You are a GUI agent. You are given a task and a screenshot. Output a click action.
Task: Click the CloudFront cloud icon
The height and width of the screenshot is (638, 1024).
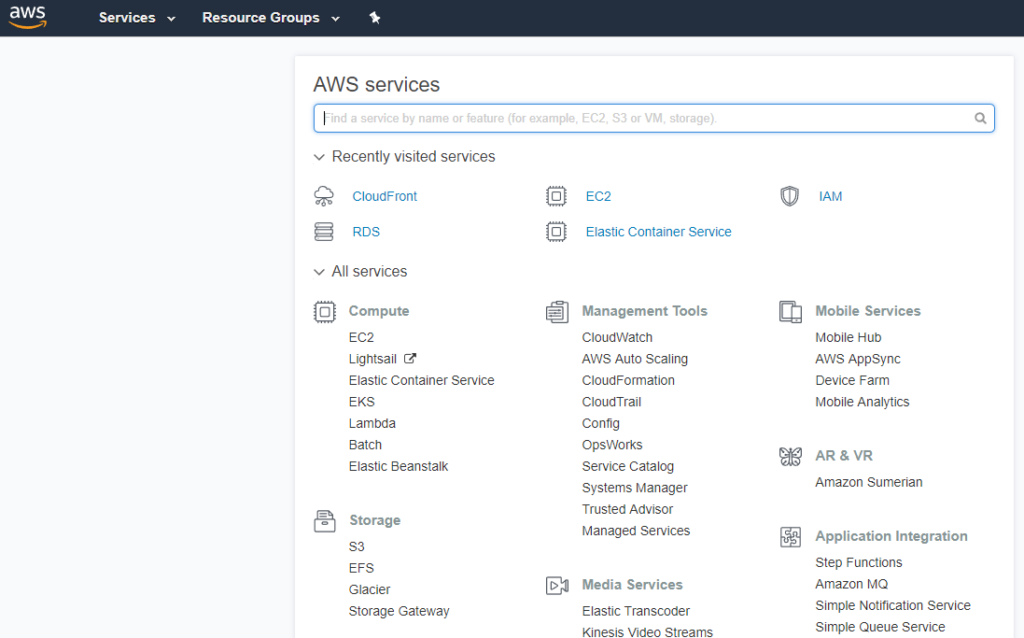tap(324, 196)
